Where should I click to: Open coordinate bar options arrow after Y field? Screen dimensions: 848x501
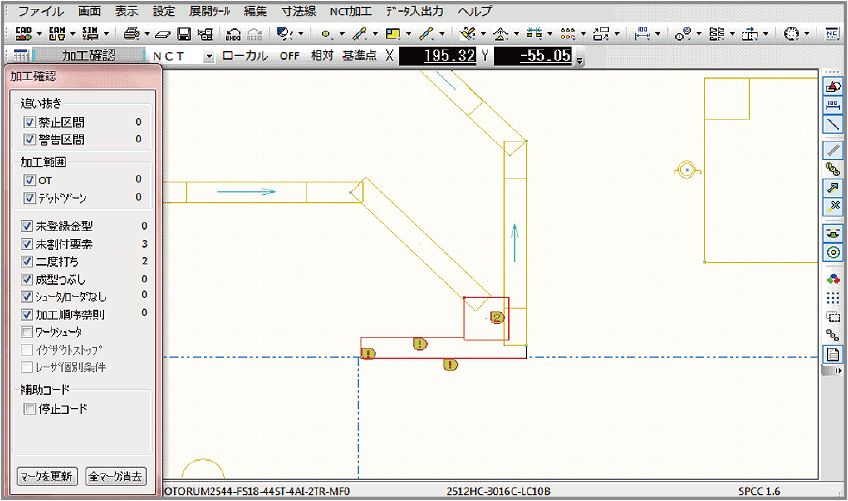click(580, 60)
